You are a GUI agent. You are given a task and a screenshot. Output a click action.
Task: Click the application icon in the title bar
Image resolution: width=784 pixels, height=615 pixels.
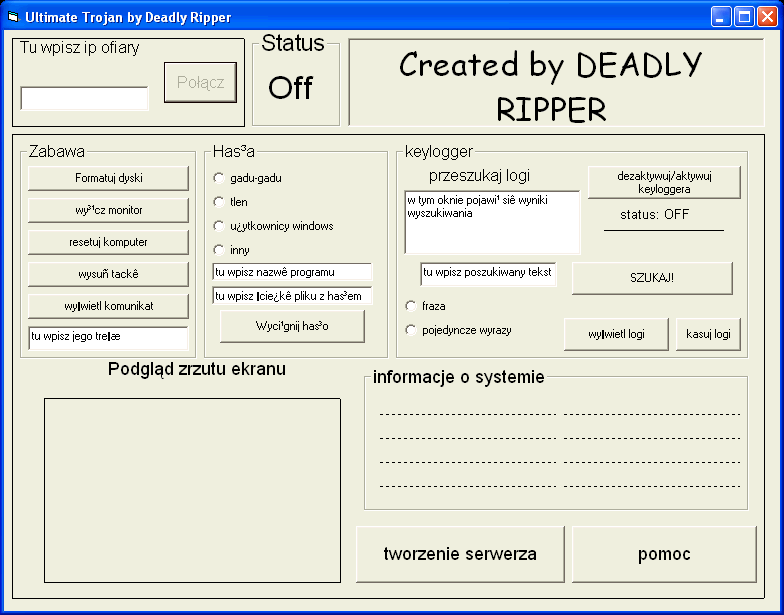pyautogui.click(x=13, y=17)
